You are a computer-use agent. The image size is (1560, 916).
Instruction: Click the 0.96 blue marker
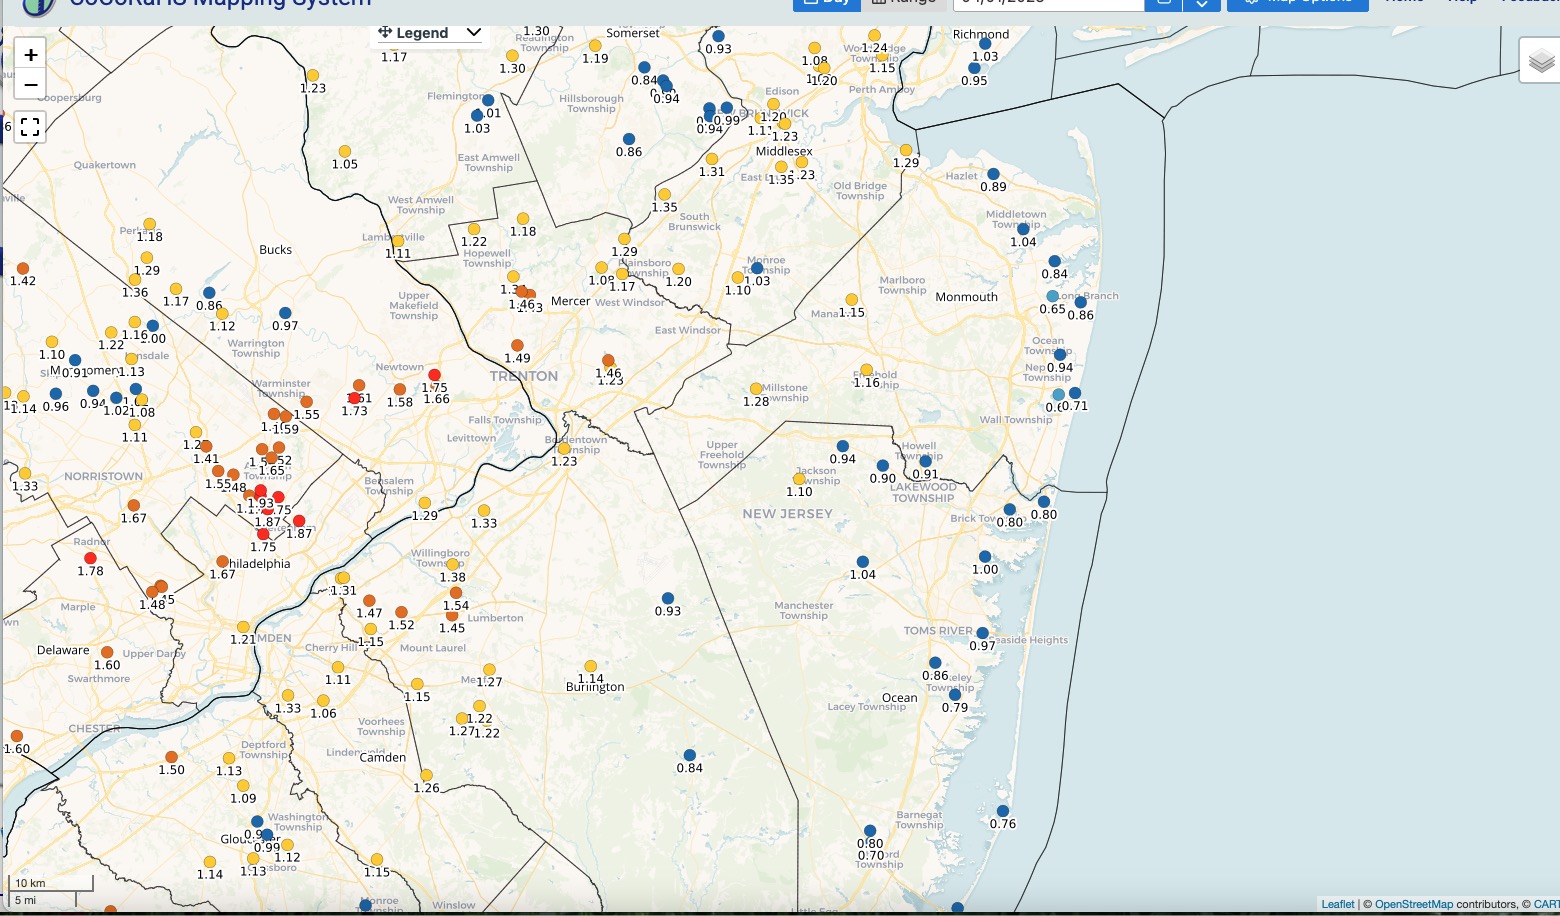pos(55,394)
